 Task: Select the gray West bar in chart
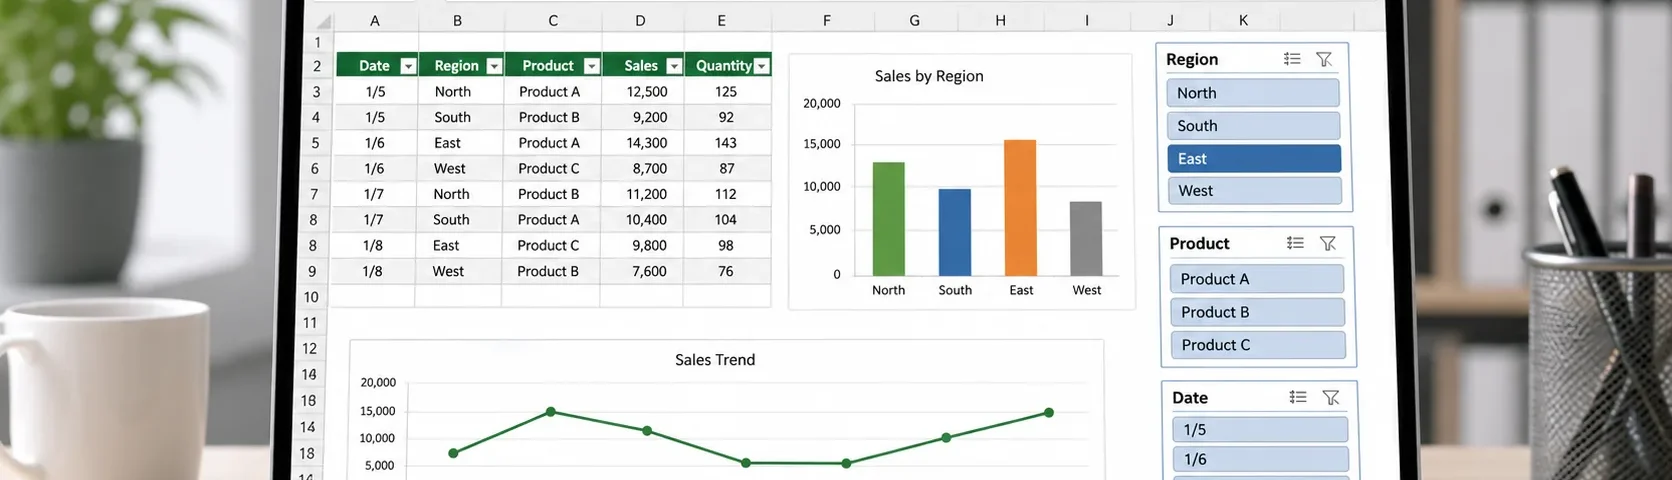(1086, 239)
